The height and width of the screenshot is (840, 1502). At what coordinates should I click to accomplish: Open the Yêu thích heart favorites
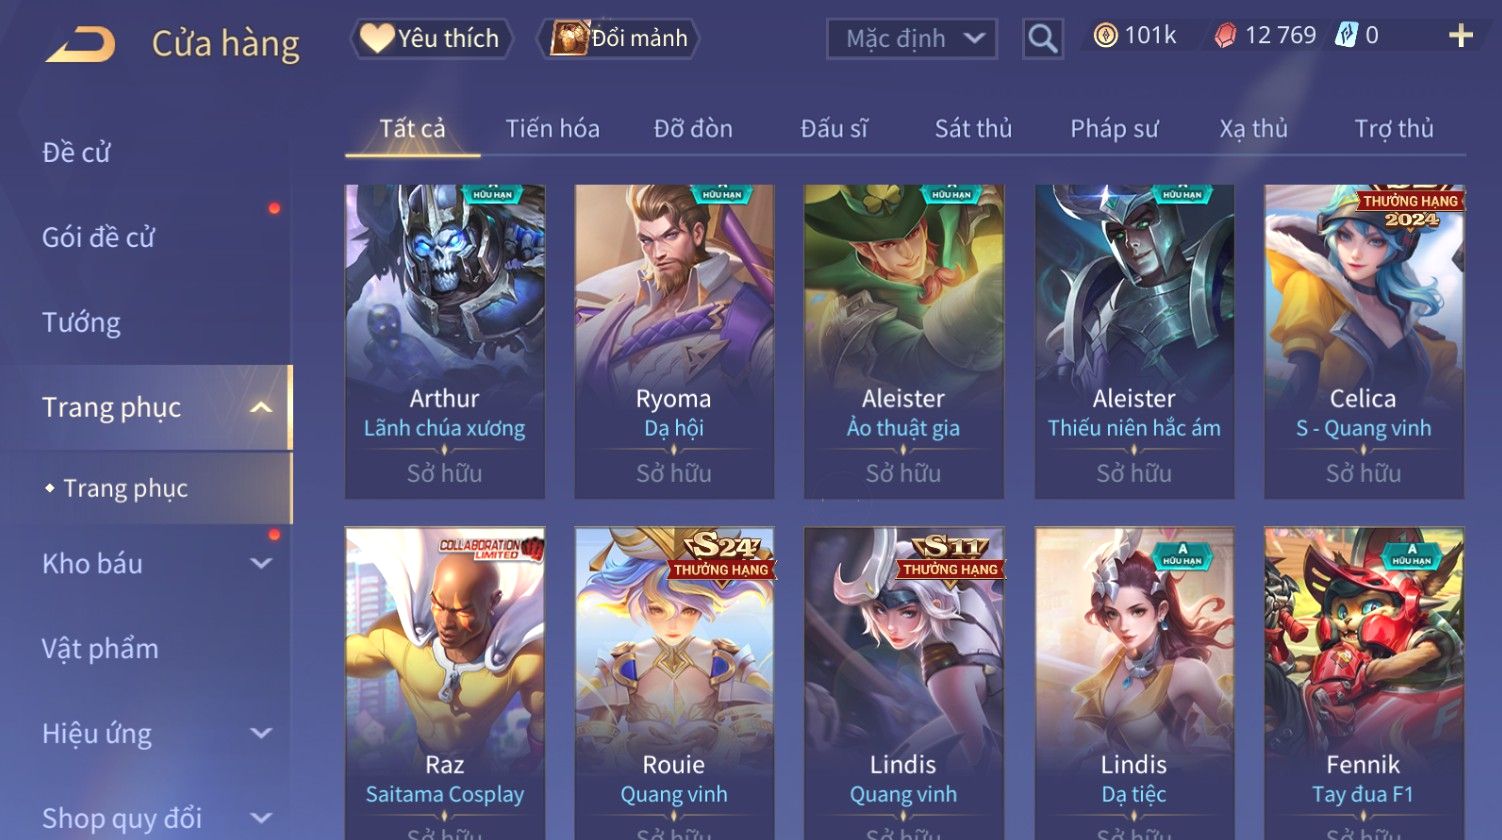(377, 38)
